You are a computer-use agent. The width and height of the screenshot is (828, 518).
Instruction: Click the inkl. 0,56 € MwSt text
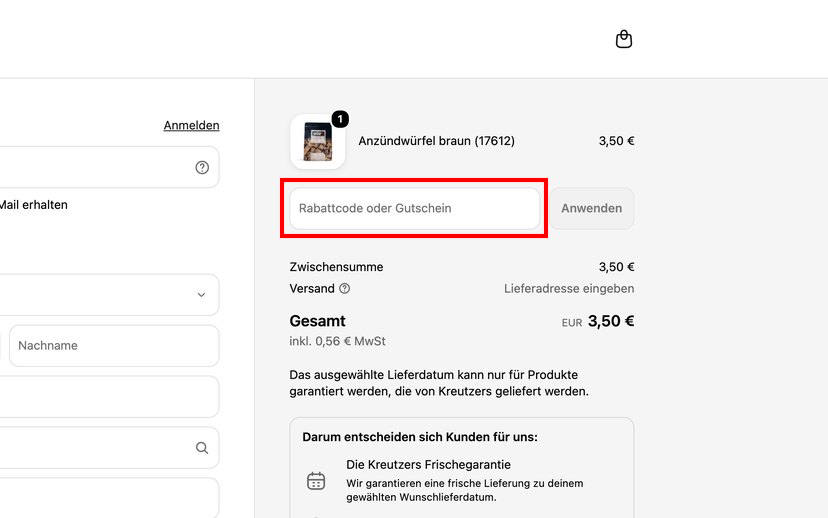(x=337, y=341)
